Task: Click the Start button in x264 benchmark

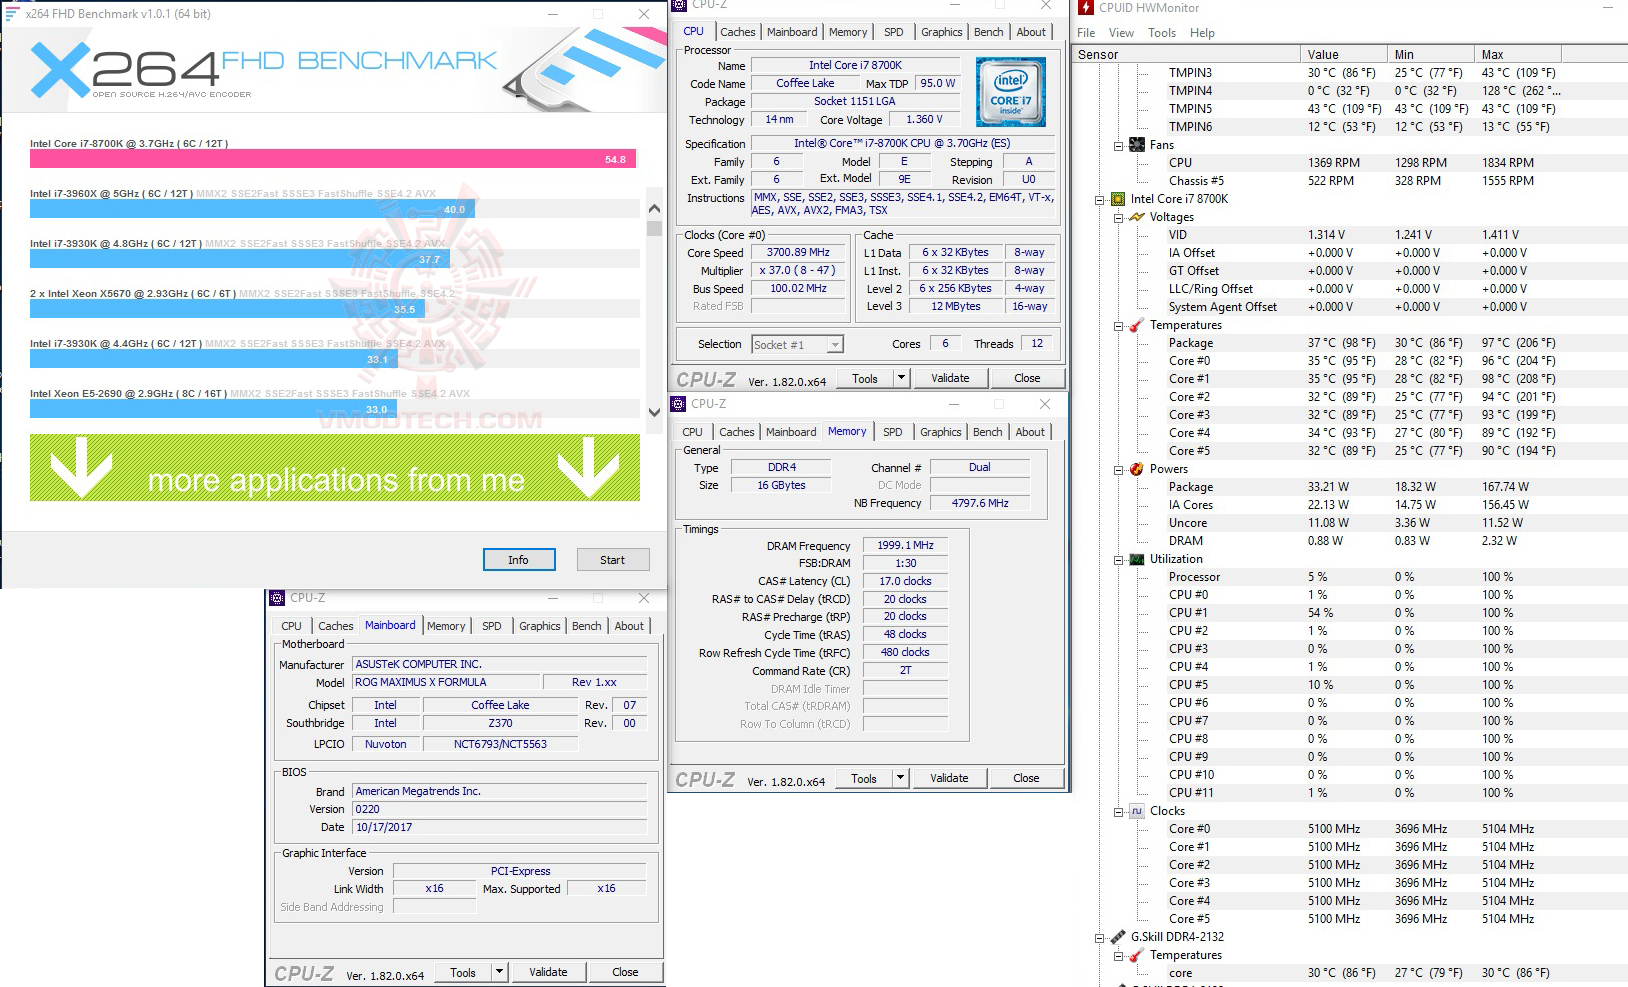Action: (613, 560)
